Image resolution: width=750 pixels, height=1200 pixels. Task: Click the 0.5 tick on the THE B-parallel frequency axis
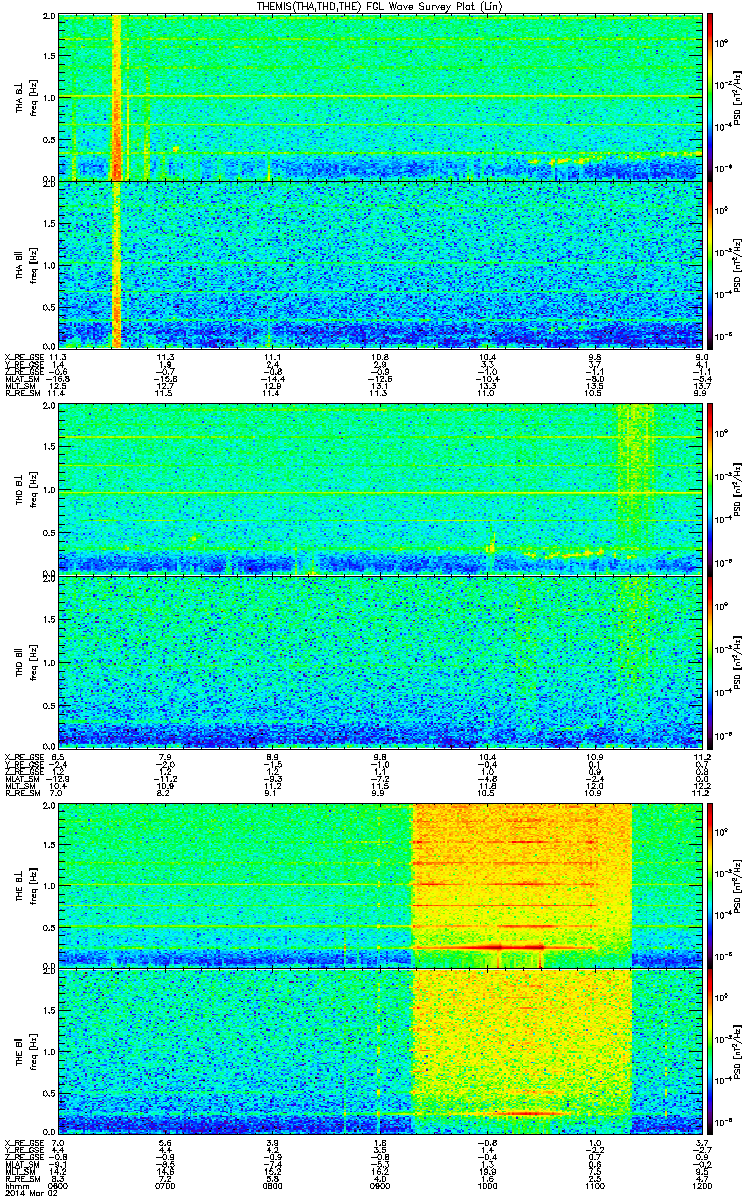pos(49,1094)
